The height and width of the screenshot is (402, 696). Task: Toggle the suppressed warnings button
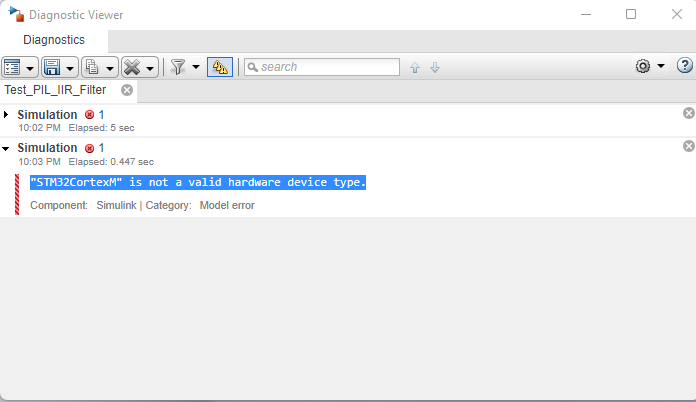220,67
